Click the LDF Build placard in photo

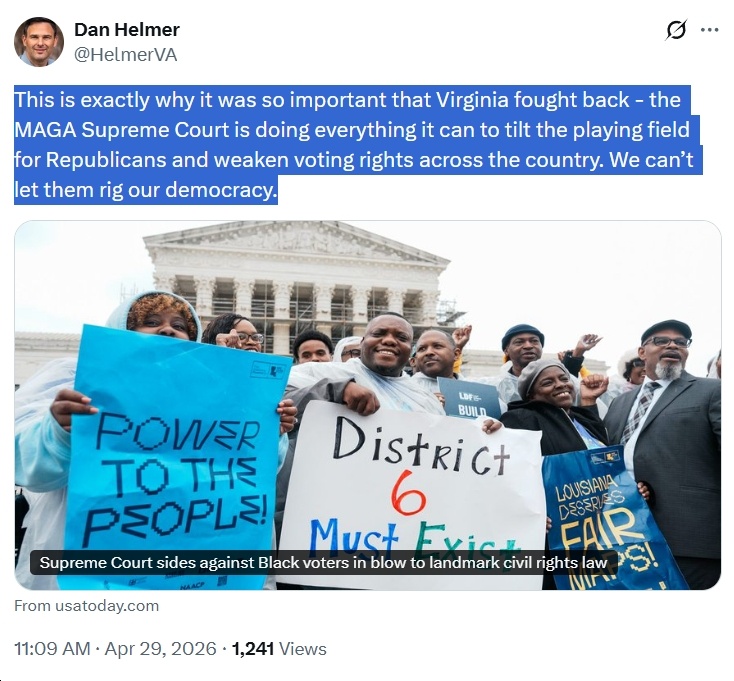470,397
